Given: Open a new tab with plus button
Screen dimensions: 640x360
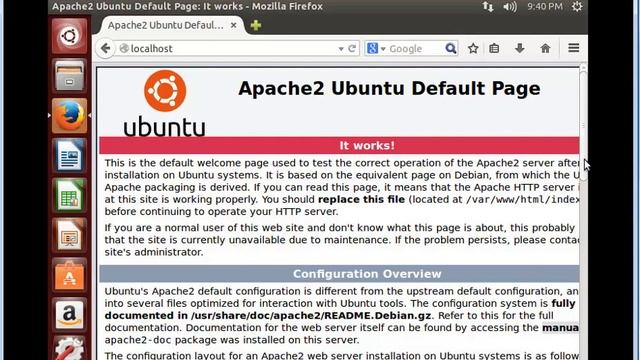Looking at the screenshot, I should coord(256,25).
